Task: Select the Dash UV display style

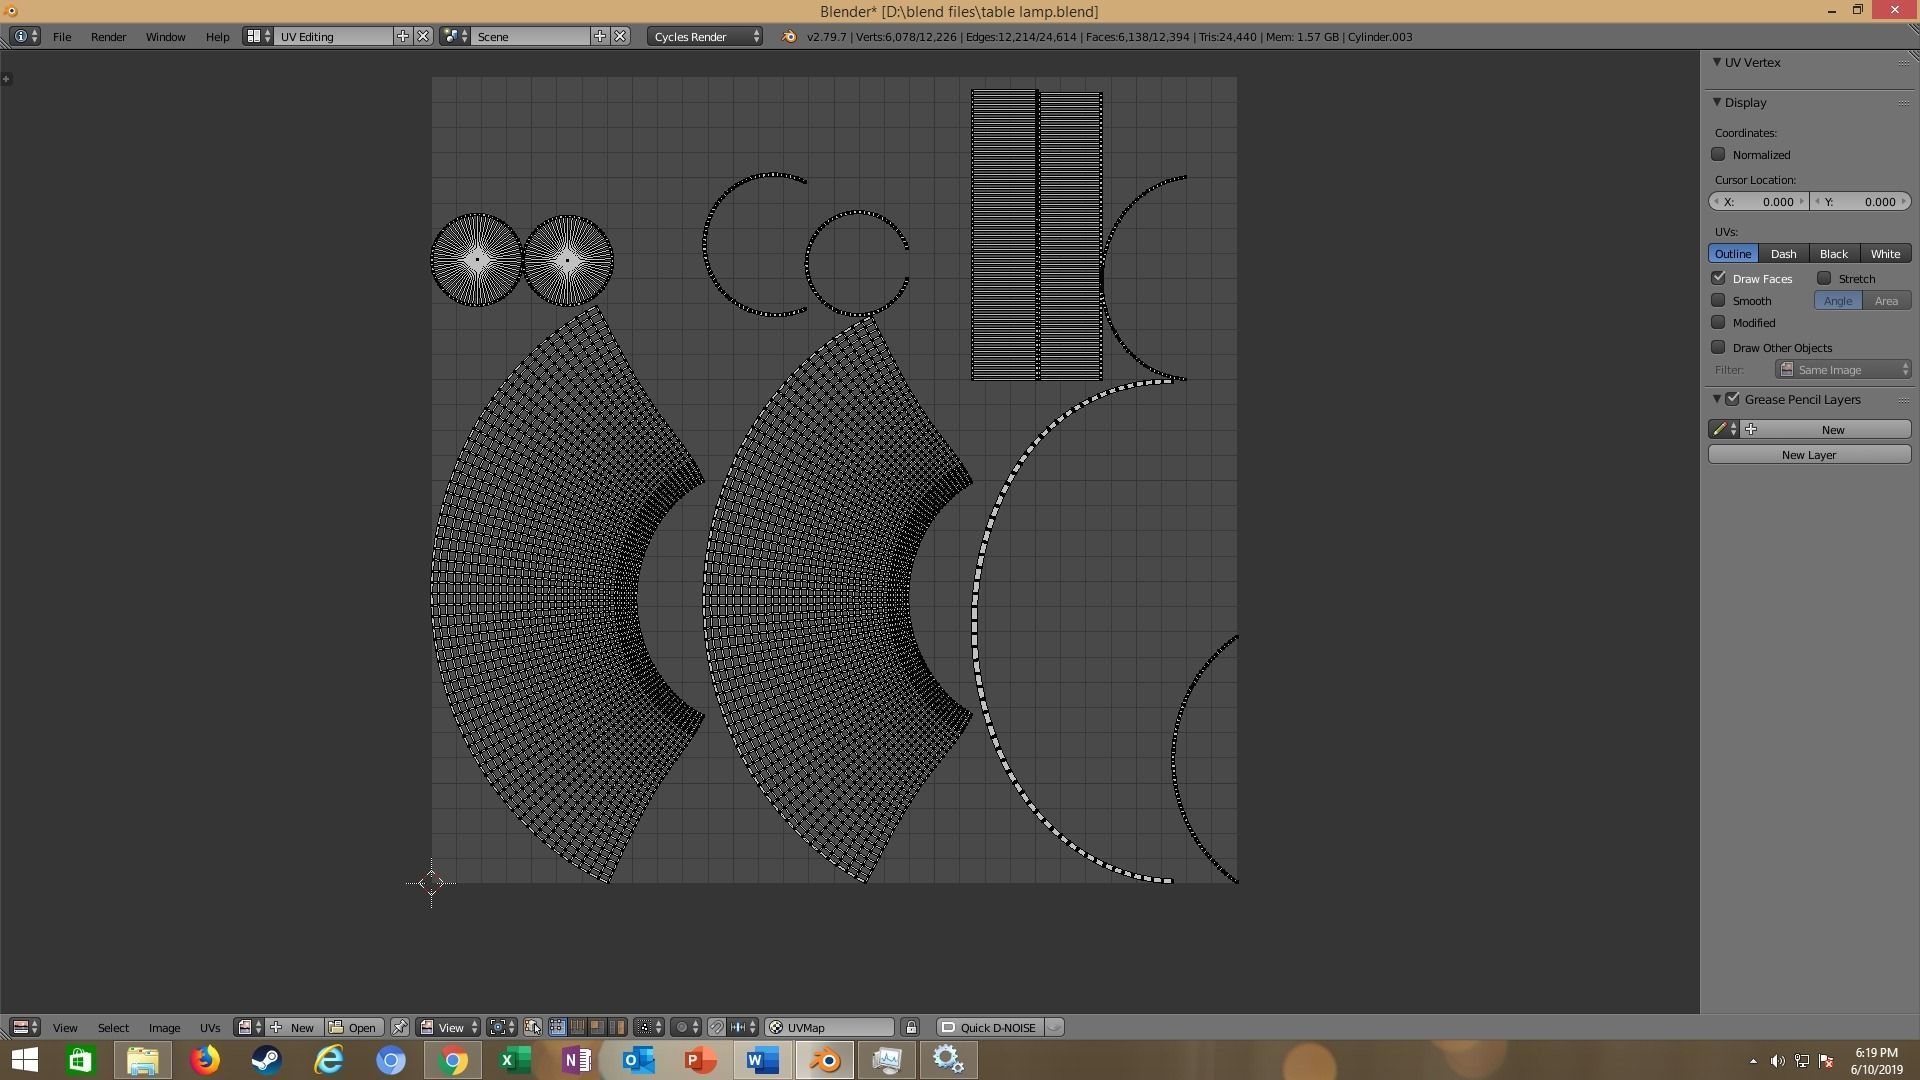Action: click(1783, 254)
